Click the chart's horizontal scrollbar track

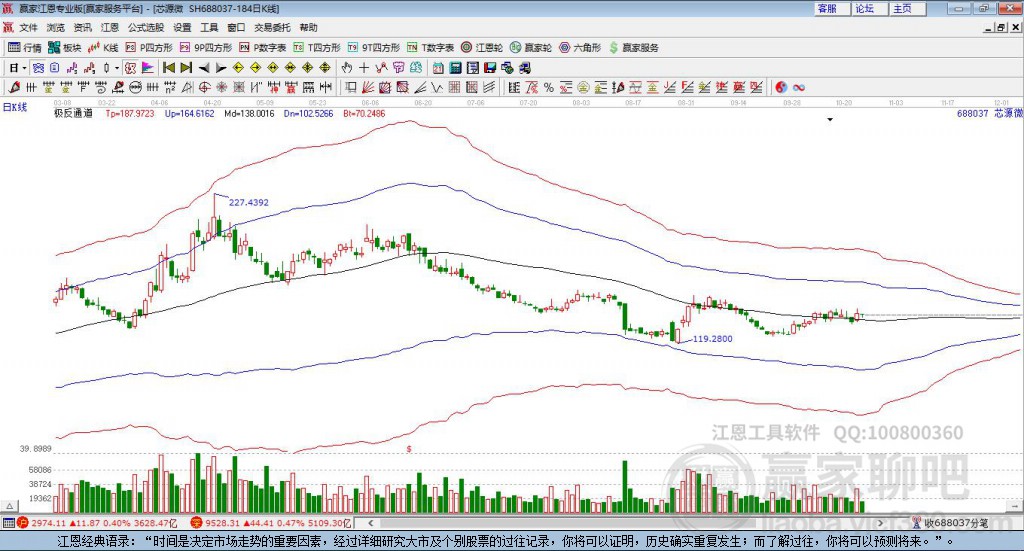[x=625, y=523]
